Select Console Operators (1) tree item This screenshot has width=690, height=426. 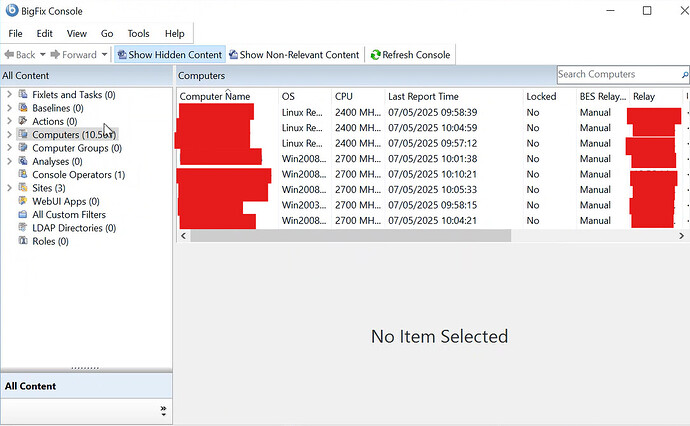point(78,175)
